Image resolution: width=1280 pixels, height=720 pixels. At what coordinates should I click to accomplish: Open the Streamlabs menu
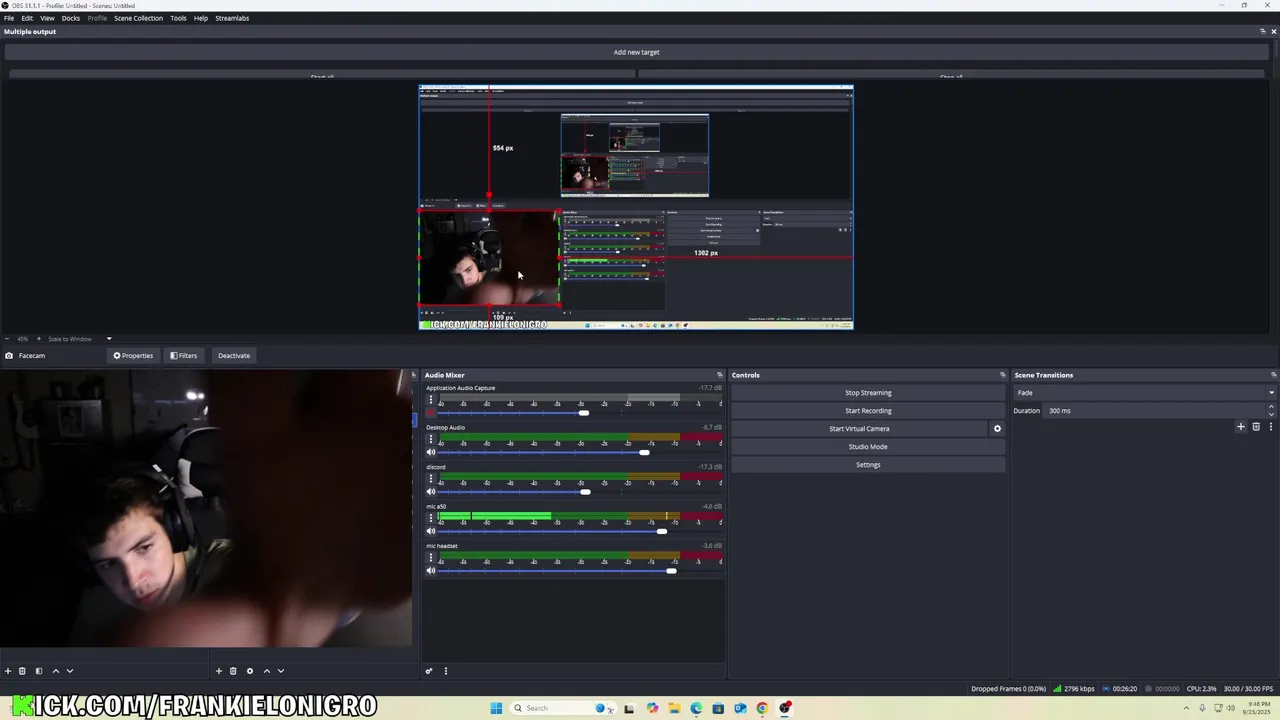tap(232, 18)
